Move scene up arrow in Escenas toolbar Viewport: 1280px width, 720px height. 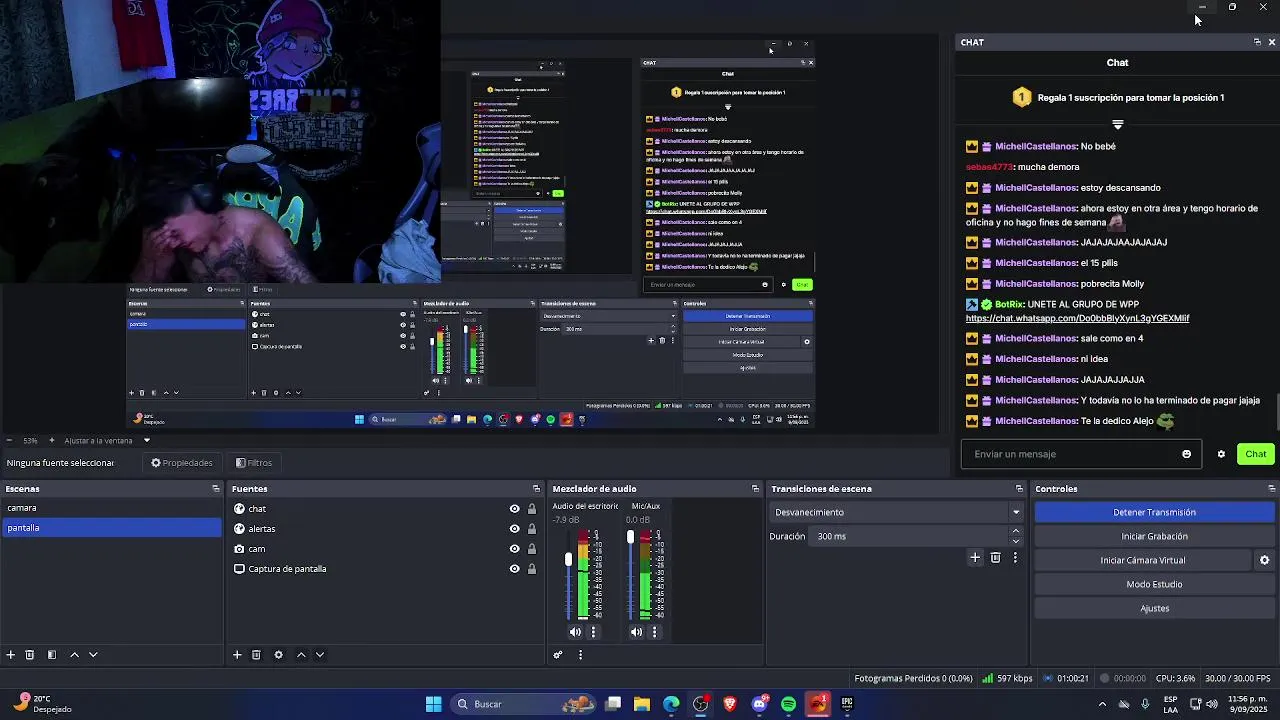(x=74, y=655)
